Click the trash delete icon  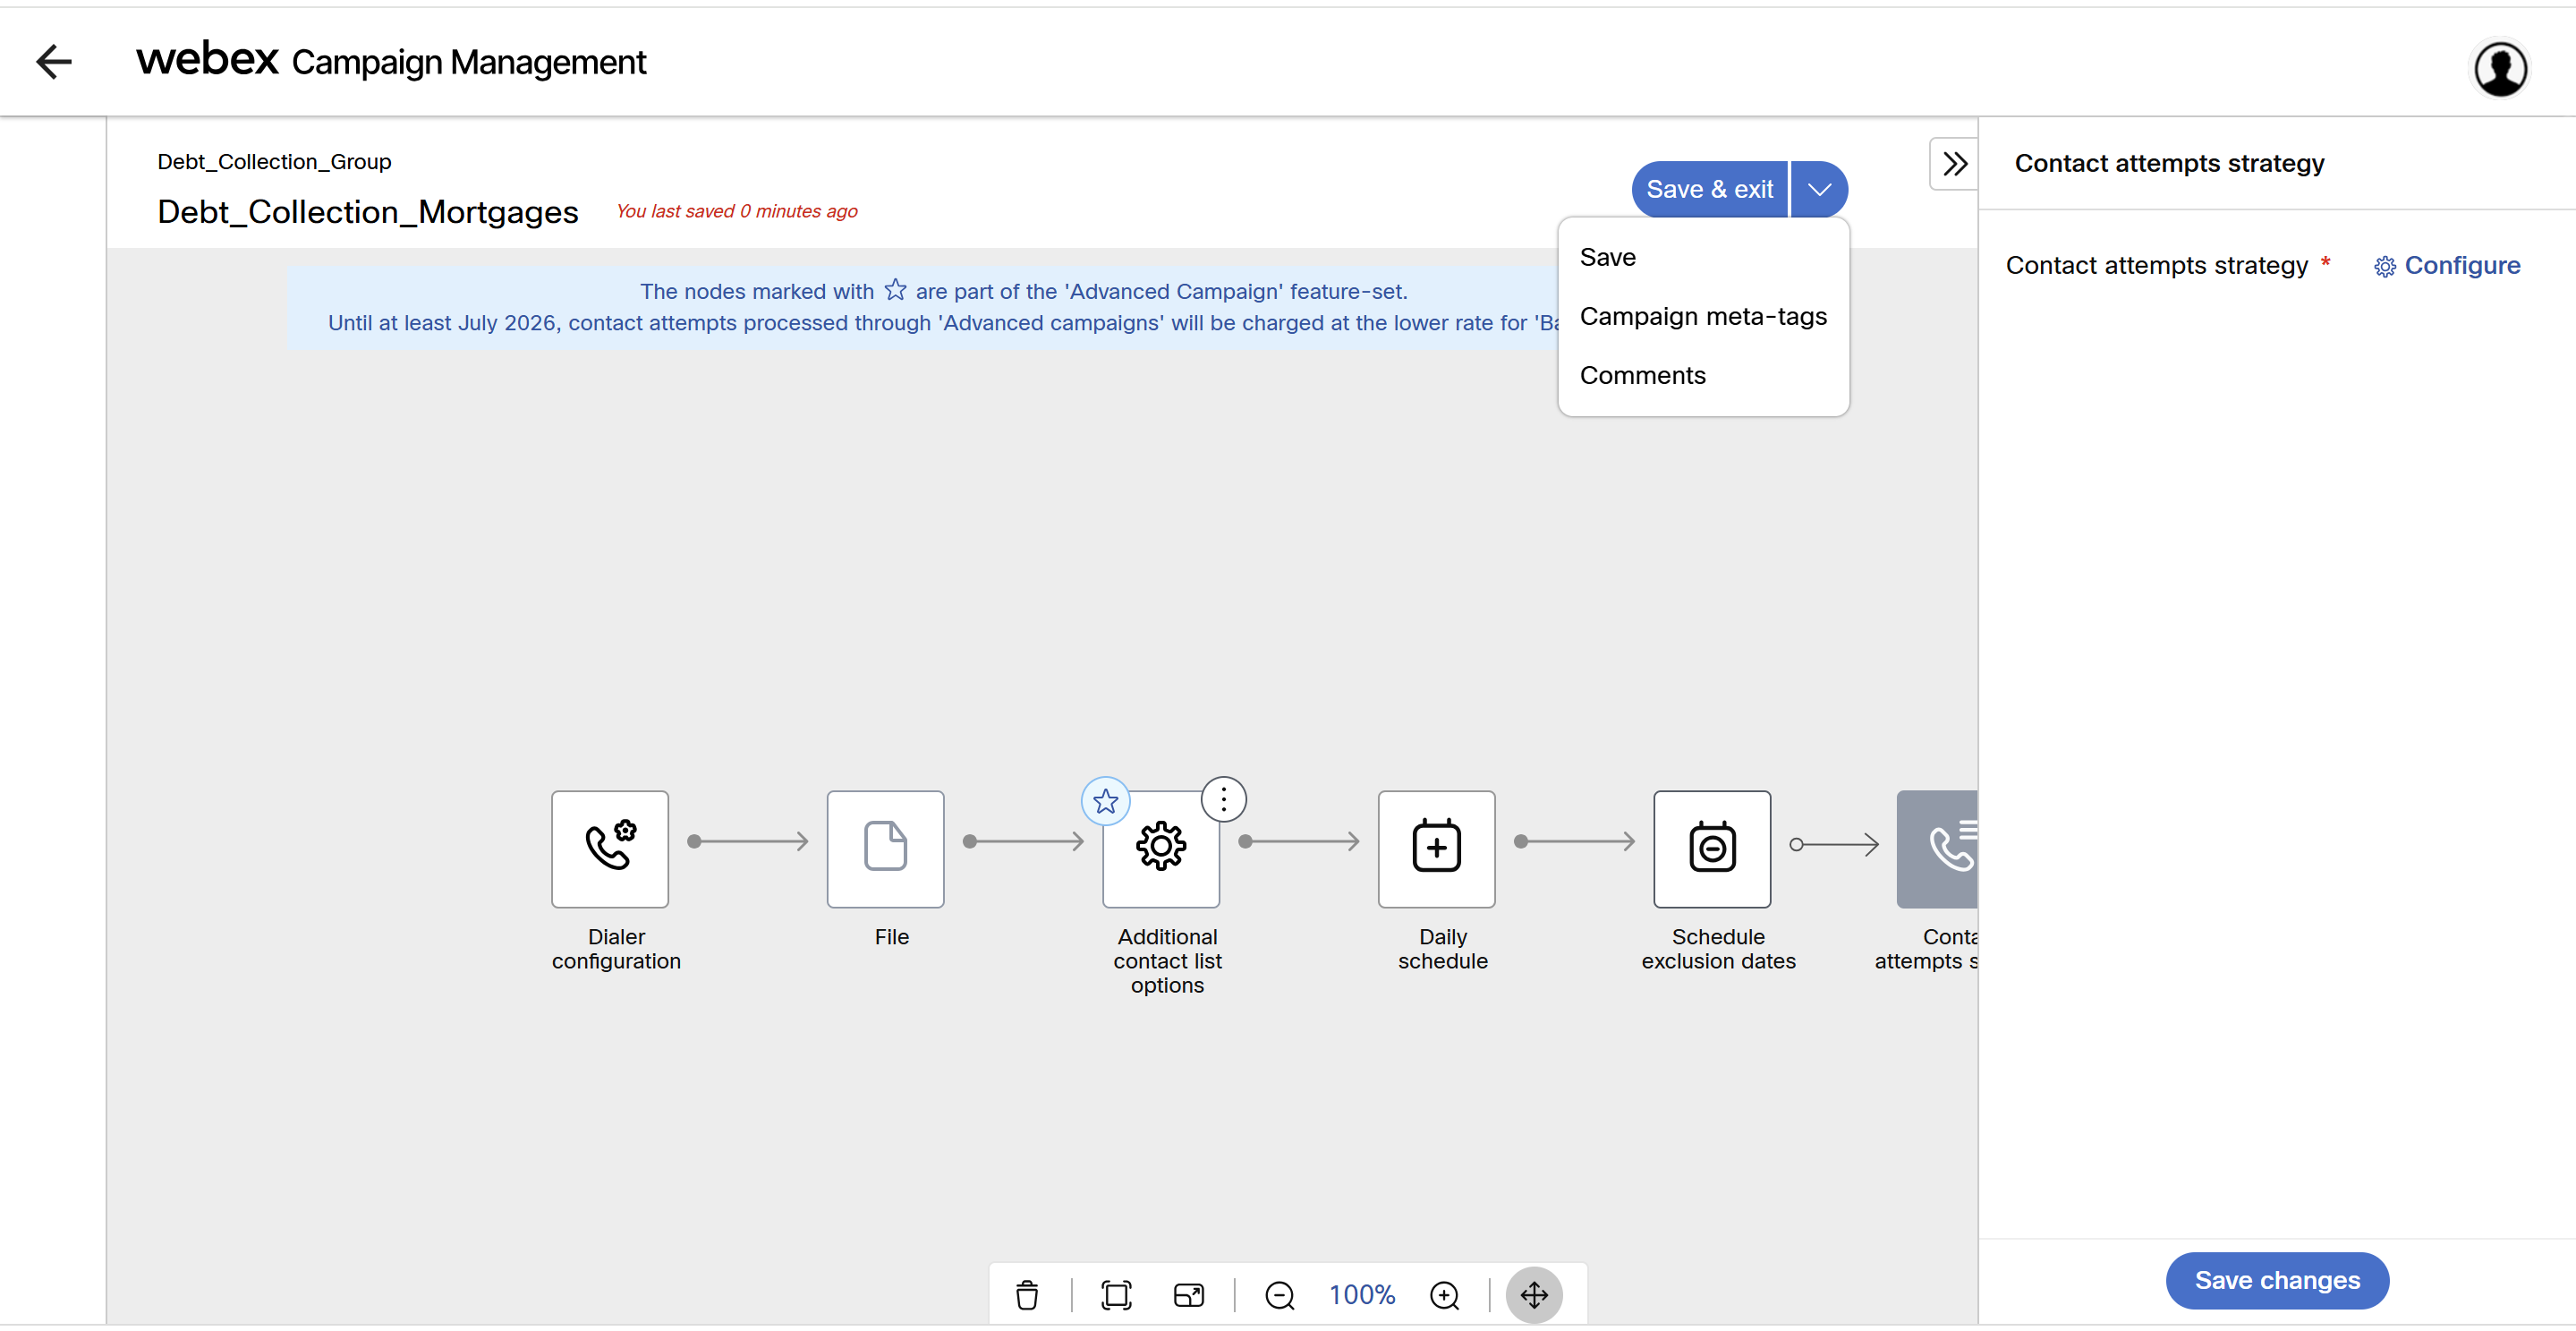(1027, 1295)
